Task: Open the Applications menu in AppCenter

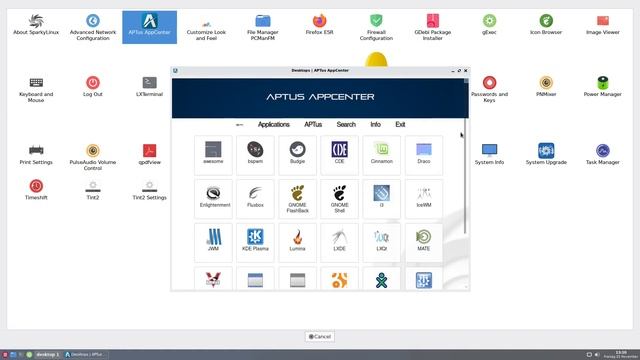Action: point(273,124)
